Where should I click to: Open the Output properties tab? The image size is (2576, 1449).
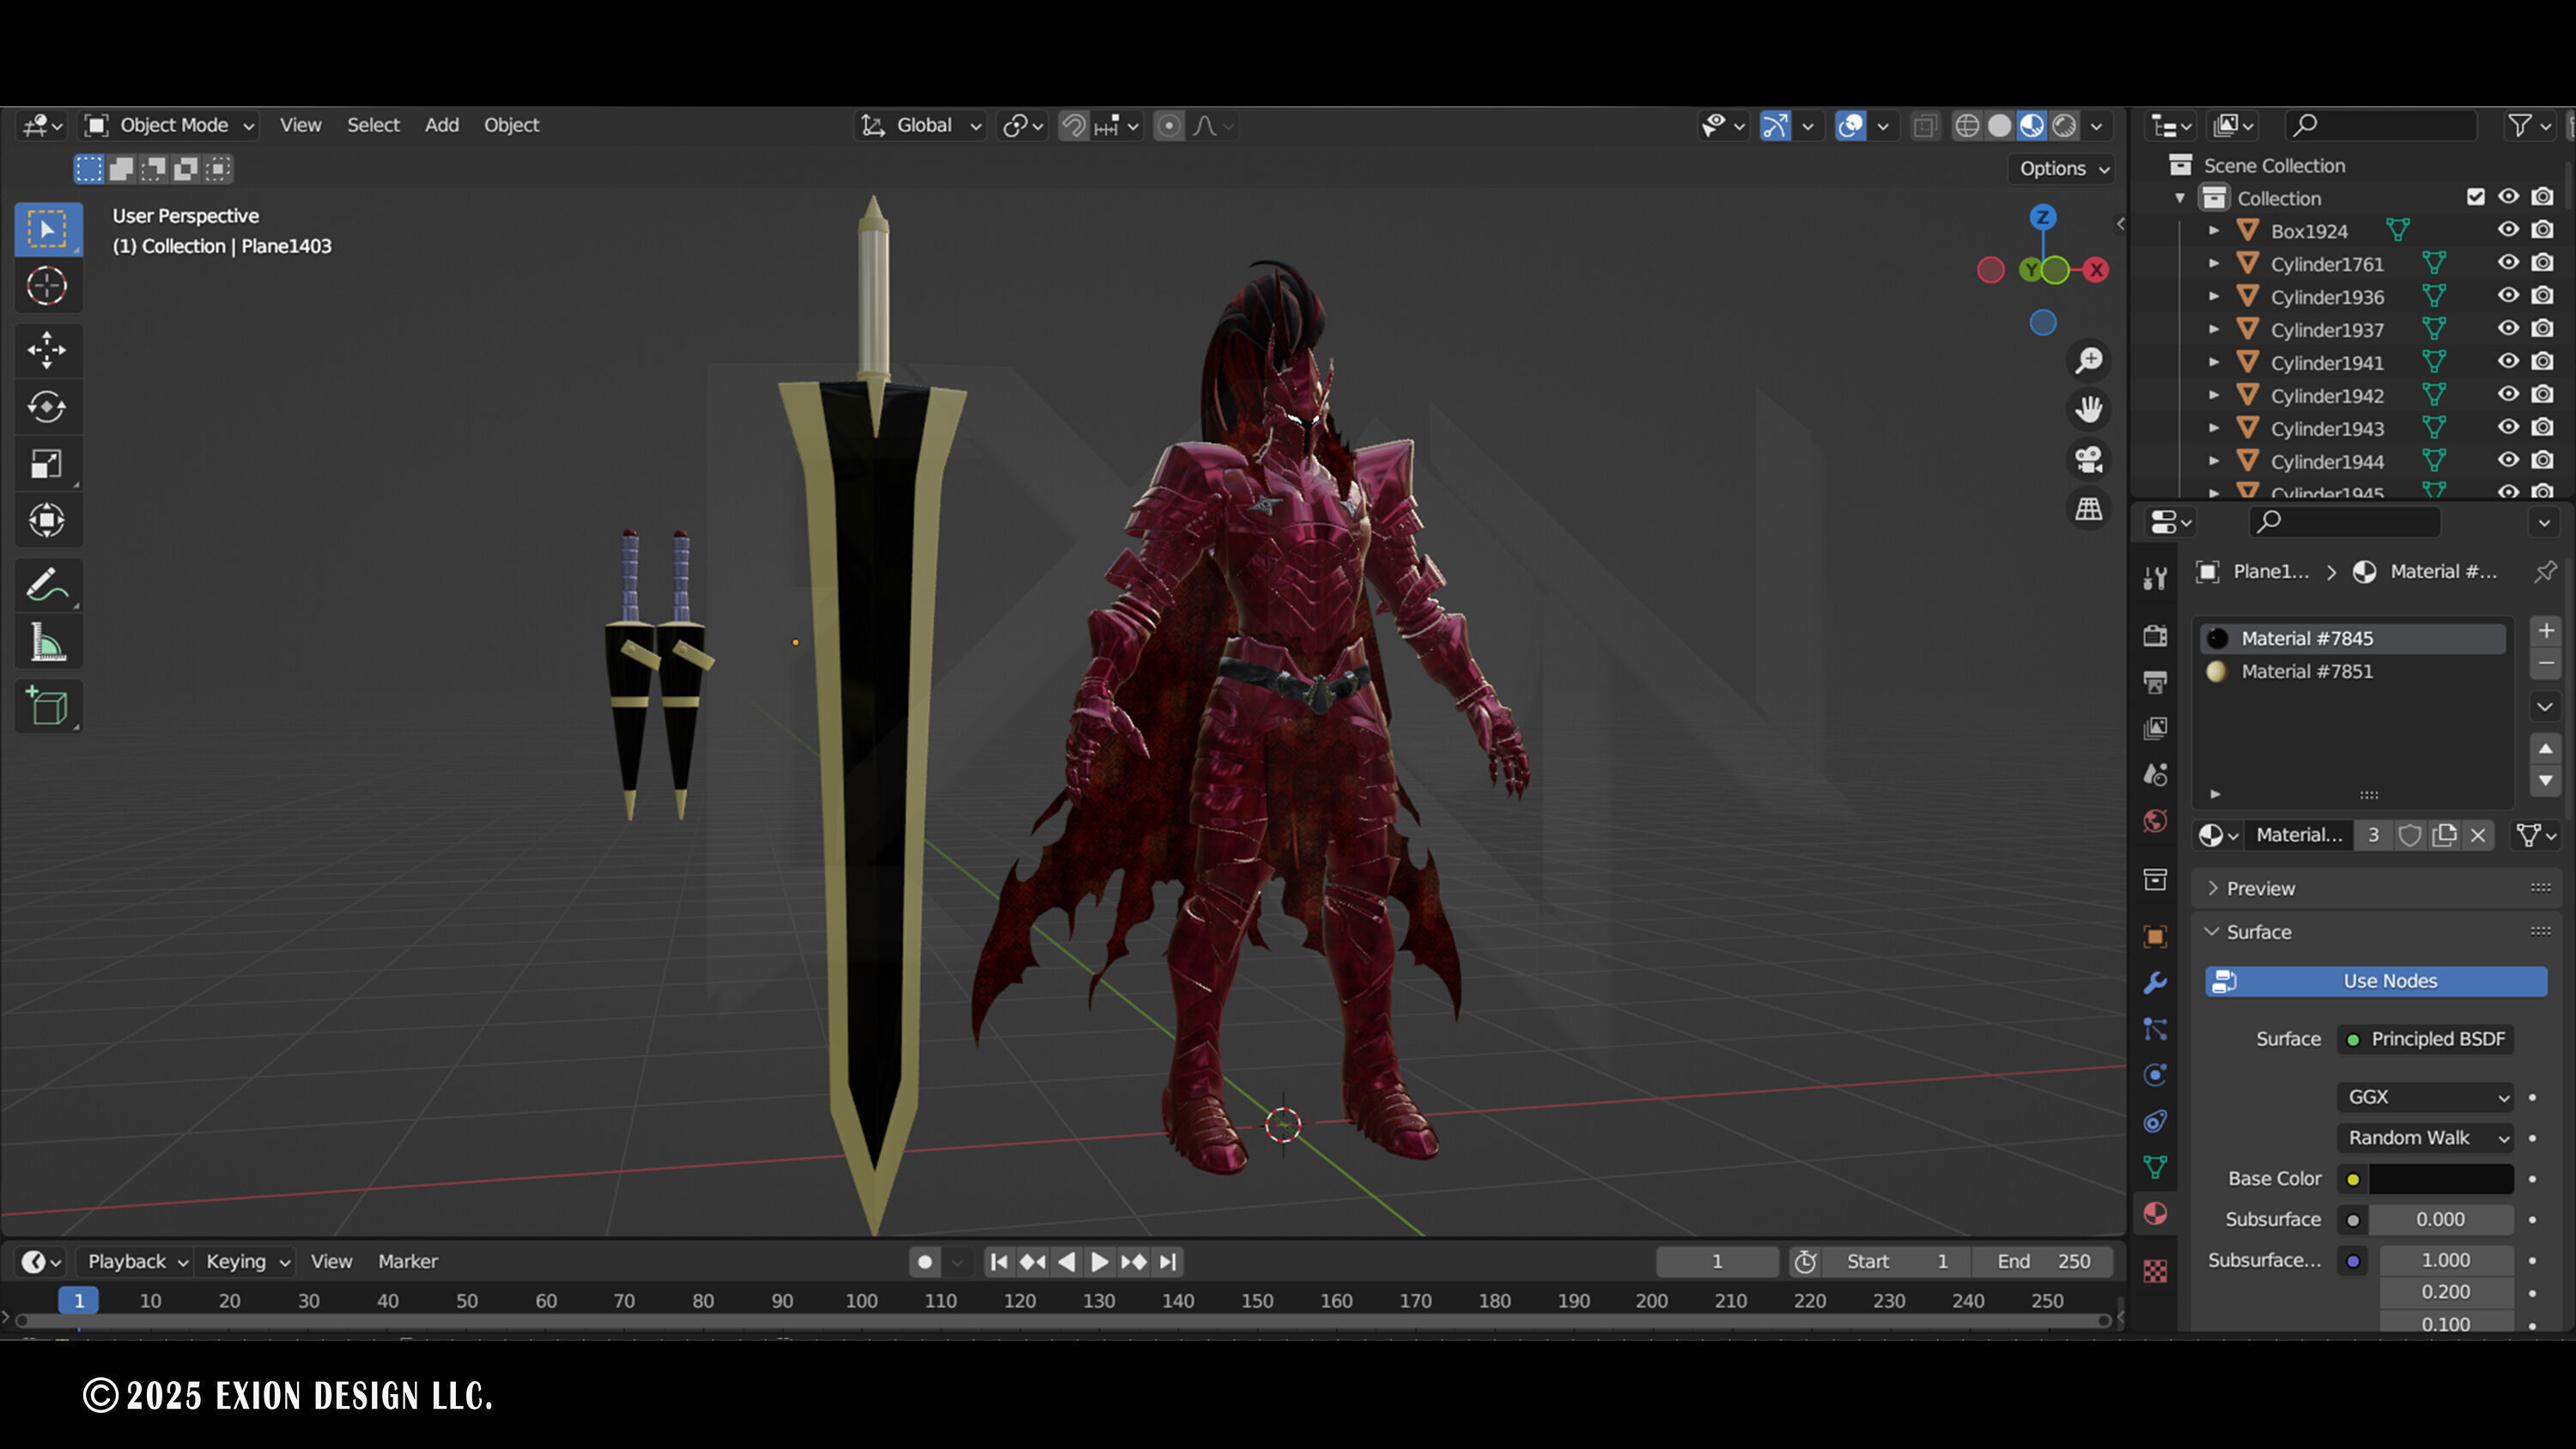(x=2155, y=682)
